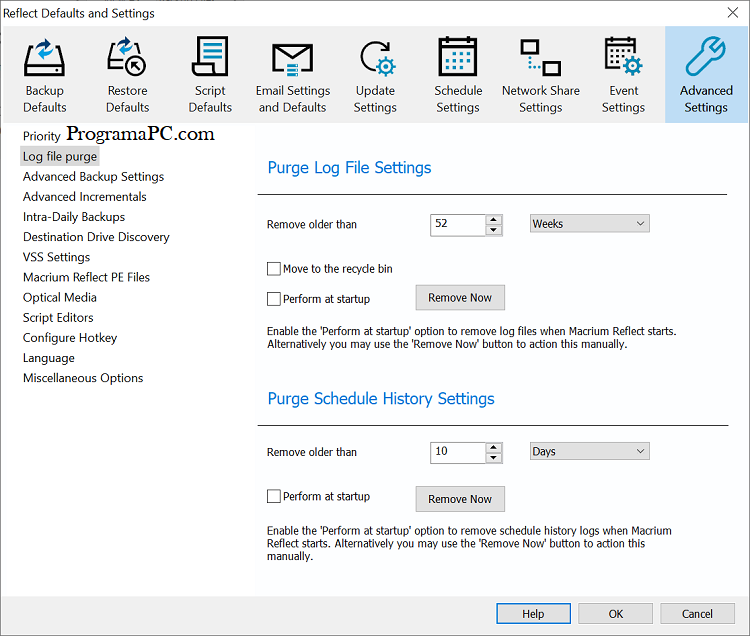Image resolution: width=750 pixels, height=636 pixels.
Task: Open Email Settings and Defaults envelope icon
Action: coord(292,60)
